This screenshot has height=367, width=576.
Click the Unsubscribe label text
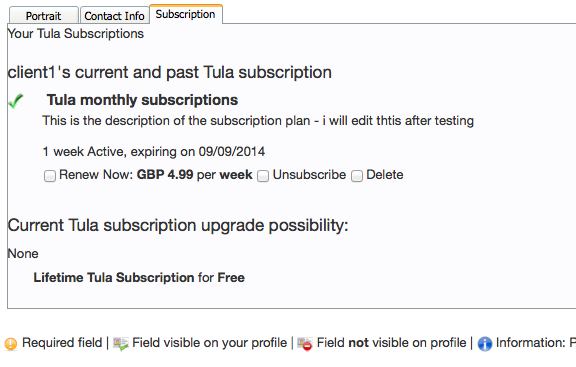309,174
